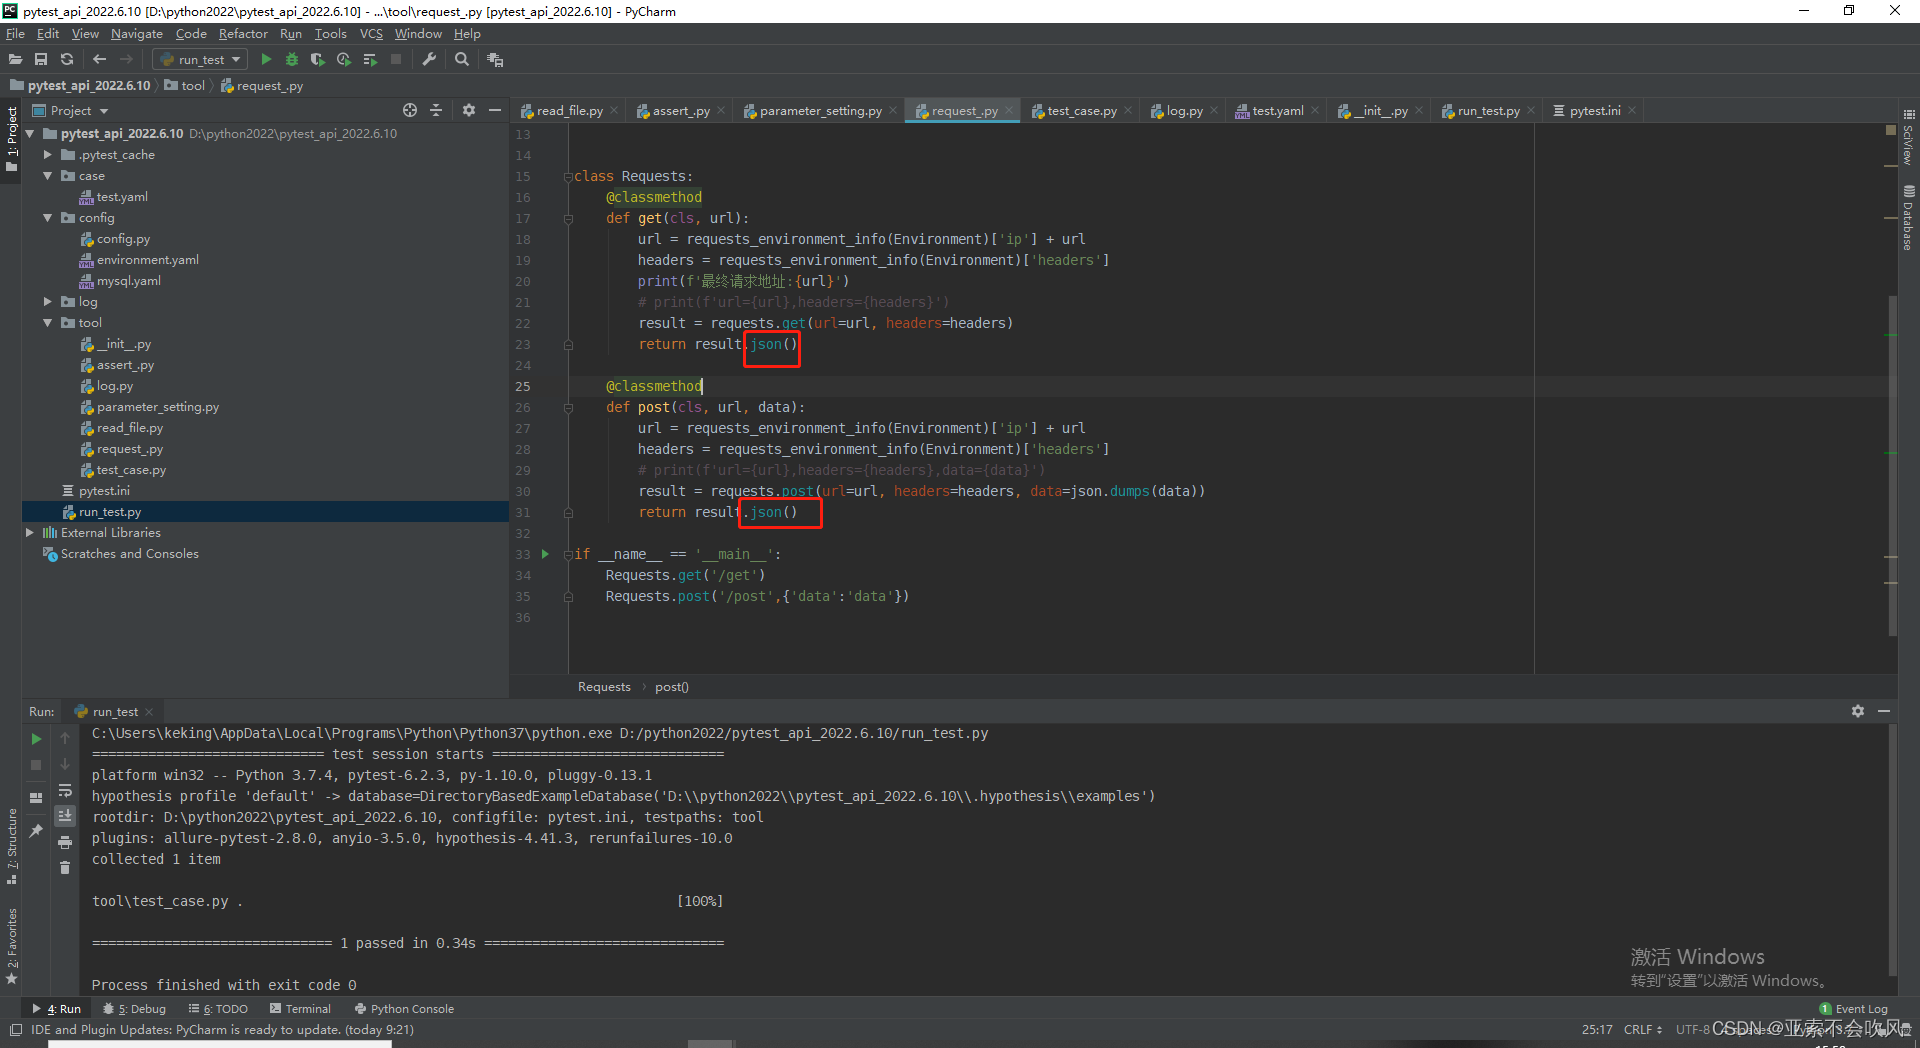Open Project panel gear options
Viewport: 1920px width, 1048px height.
[469, 110]
